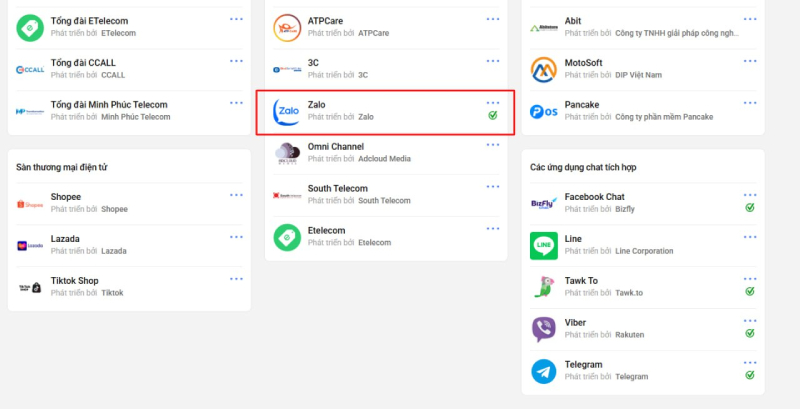The image size is (800, 409).
Task: Click the MotoSoft logo icon
Action: (x=544, y=69)
